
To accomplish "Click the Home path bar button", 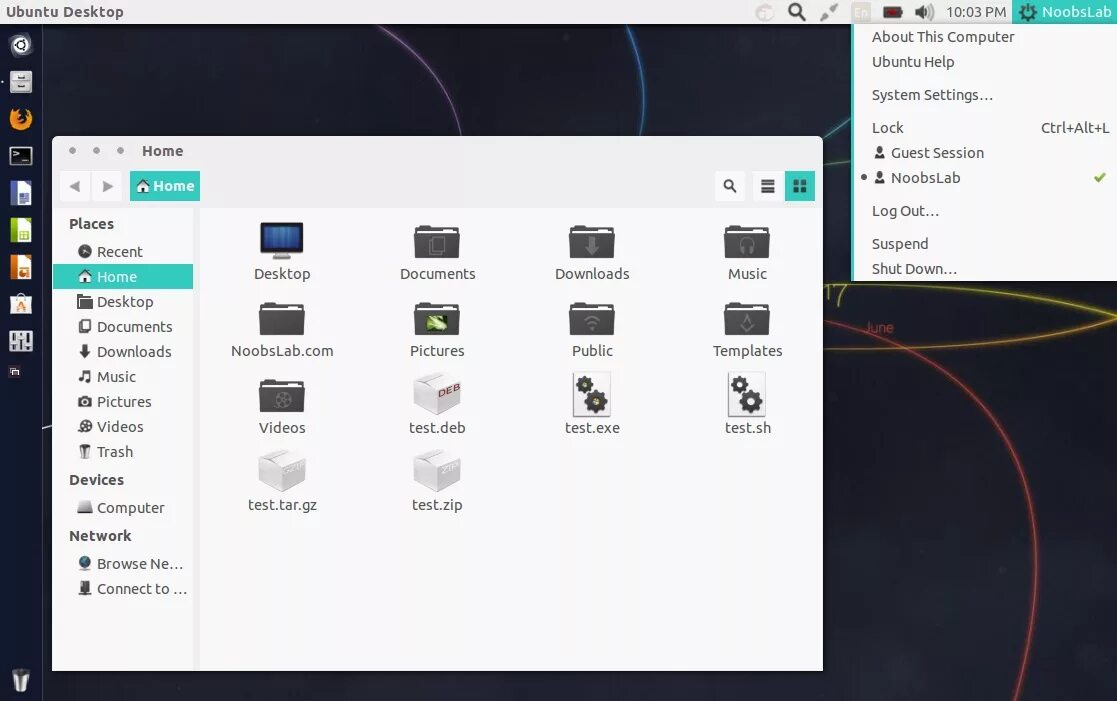I will [165, 186].
